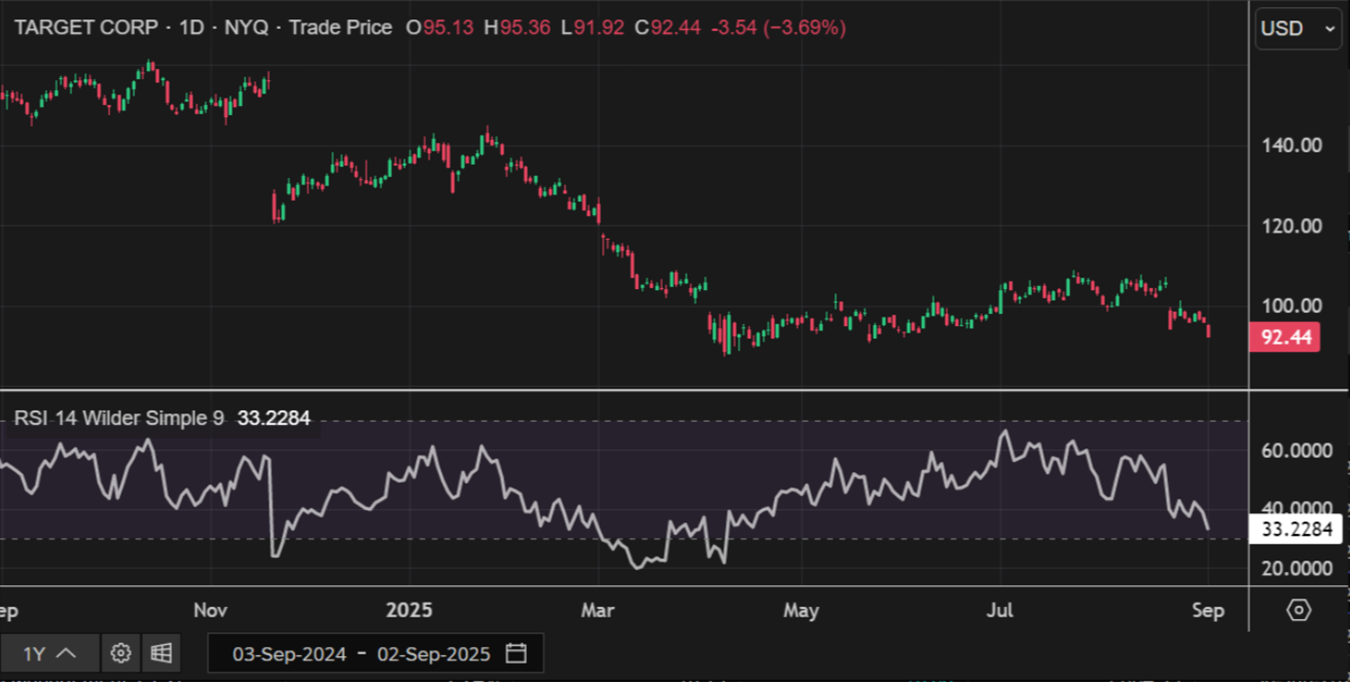Click the data table grid icon
The height and width of the screenshot is (682, 1350).
click(x=161, y=653)
